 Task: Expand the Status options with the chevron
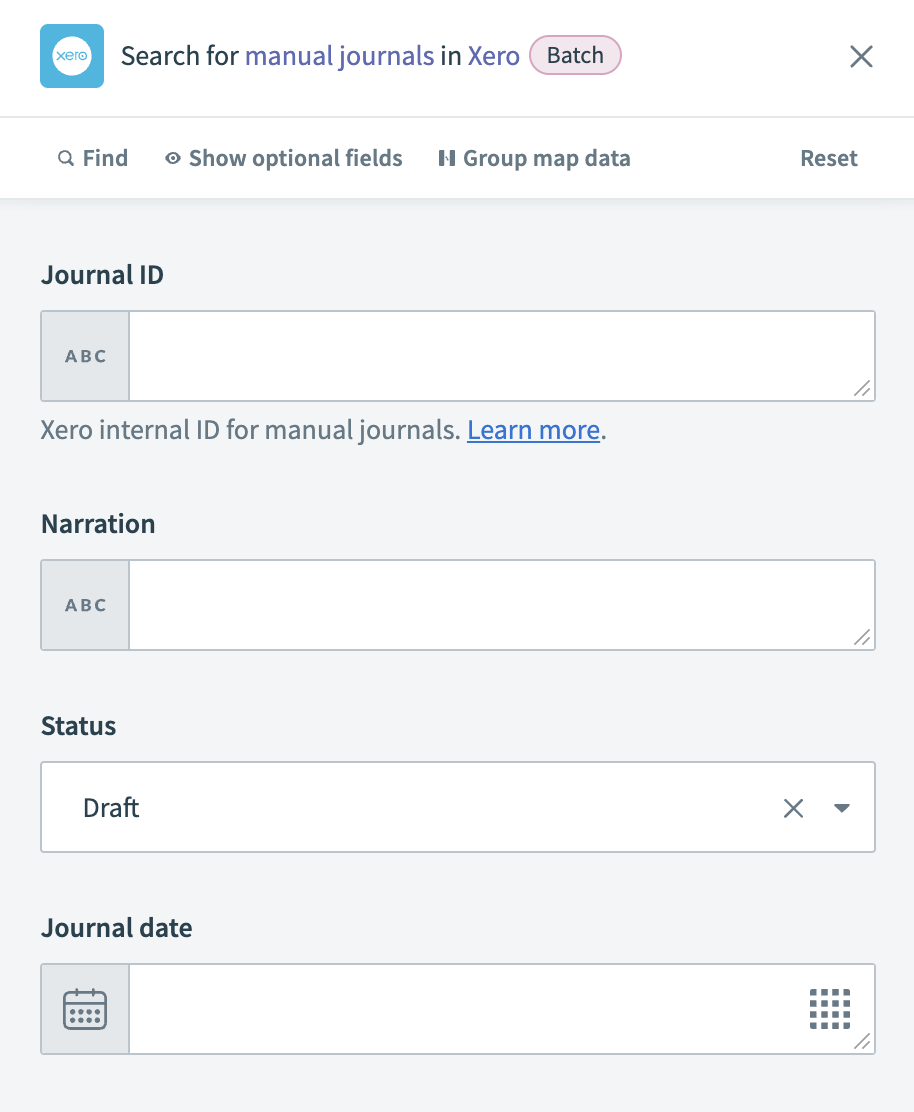point(841,807)
